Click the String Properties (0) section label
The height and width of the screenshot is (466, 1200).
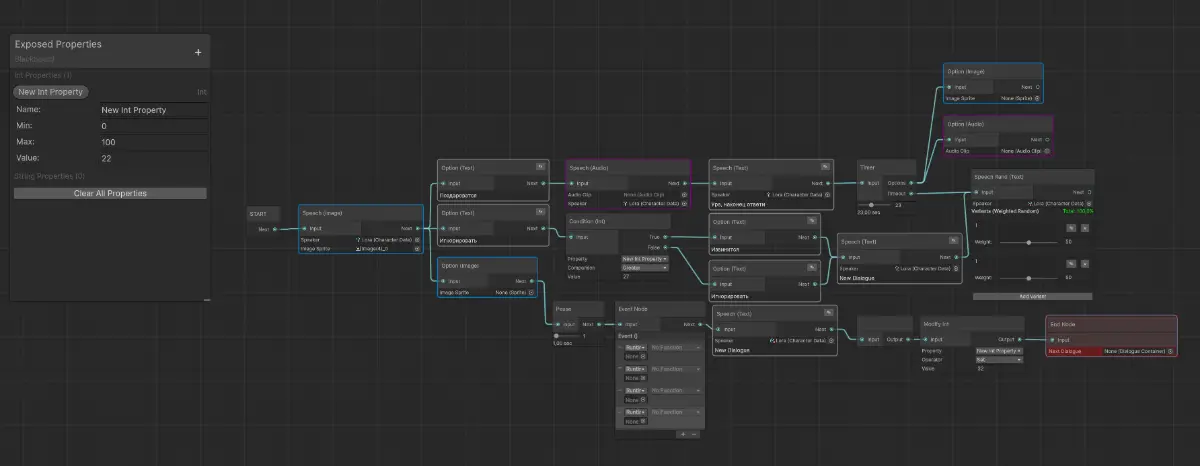coord(49,177)
